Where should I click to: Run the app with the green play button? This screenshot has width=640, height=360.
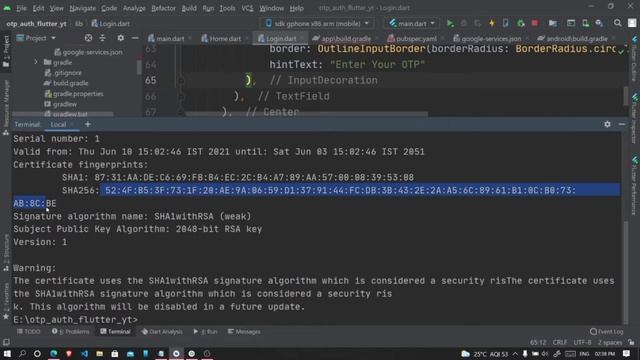coord(450,24)
